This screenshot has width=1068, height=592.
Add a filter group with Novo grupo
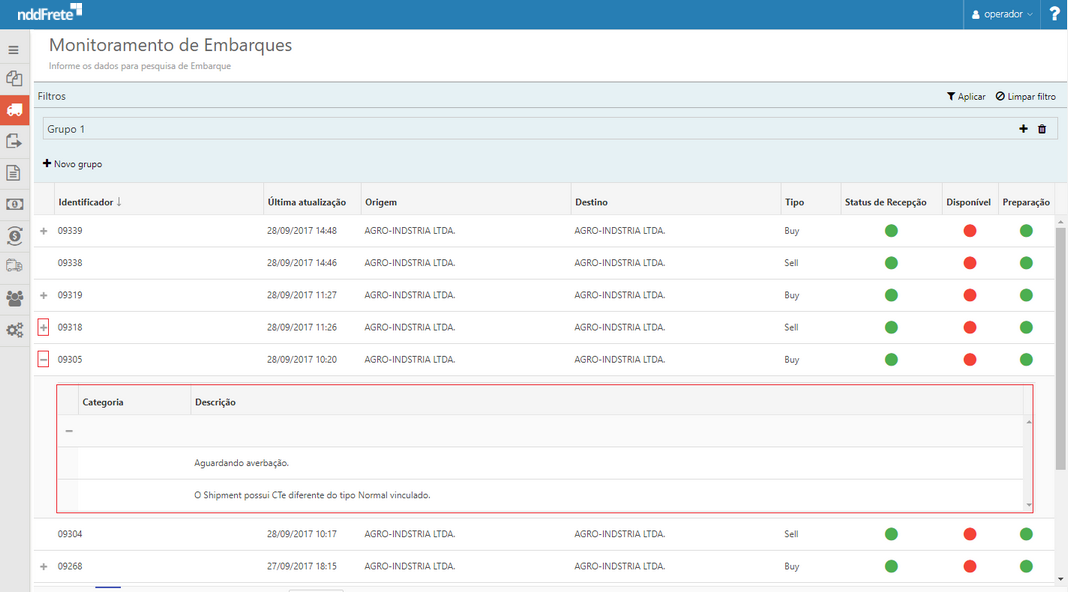tap(72, 164)
